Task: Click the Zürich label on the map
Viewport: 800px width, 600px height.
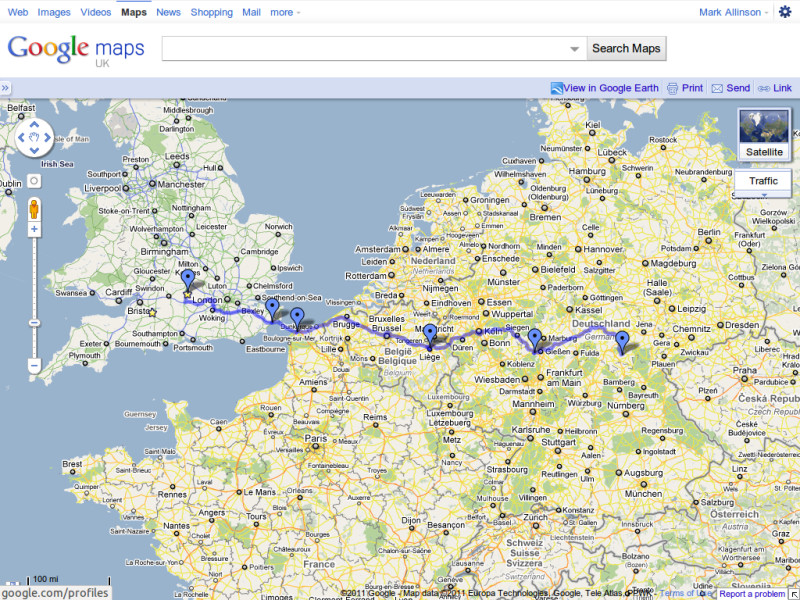Action: (535, 517)
